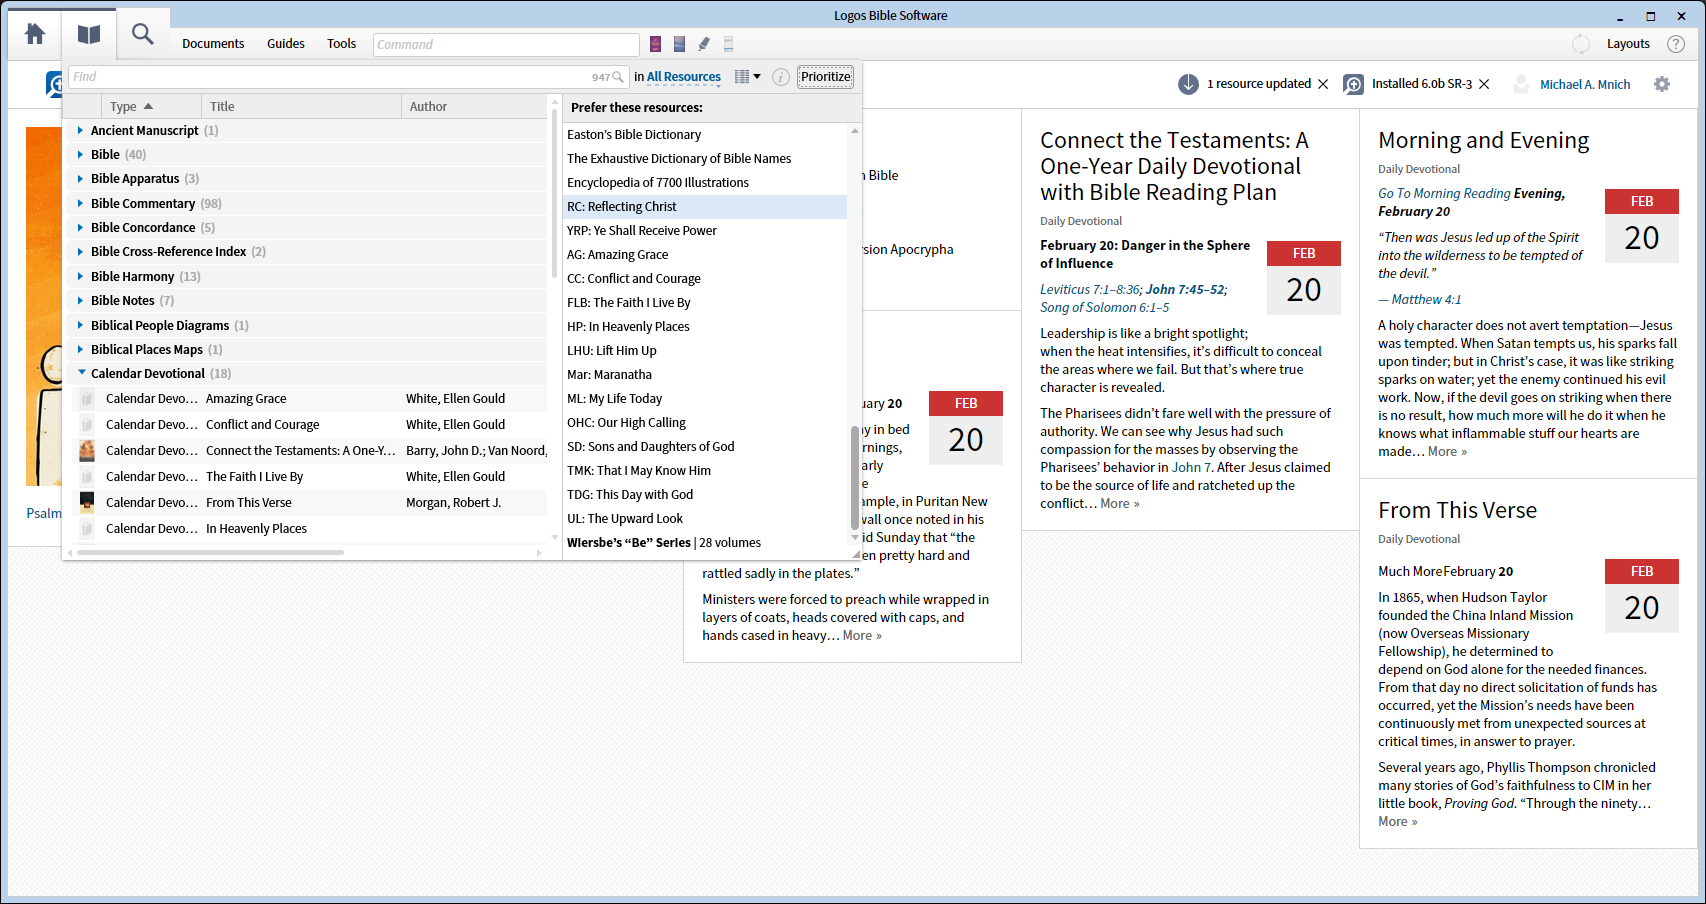
Task: Expand the Bible group
Action: point(80,154)
